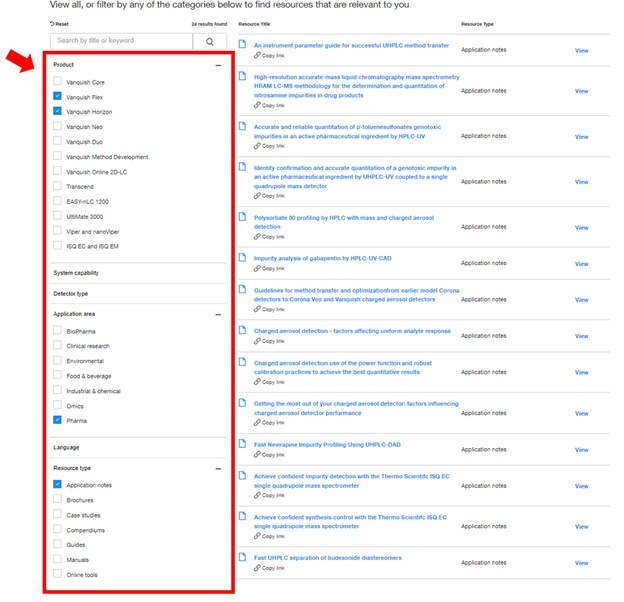Copy link for gabapentin impurity analysis
The height and width of the screenshot is (602, 624).
269,269
